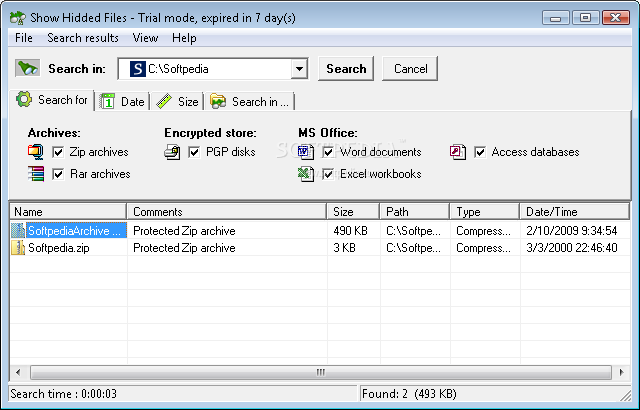
Task: Click the horizontal scrollbar thumb
Action: pos(321,372)
